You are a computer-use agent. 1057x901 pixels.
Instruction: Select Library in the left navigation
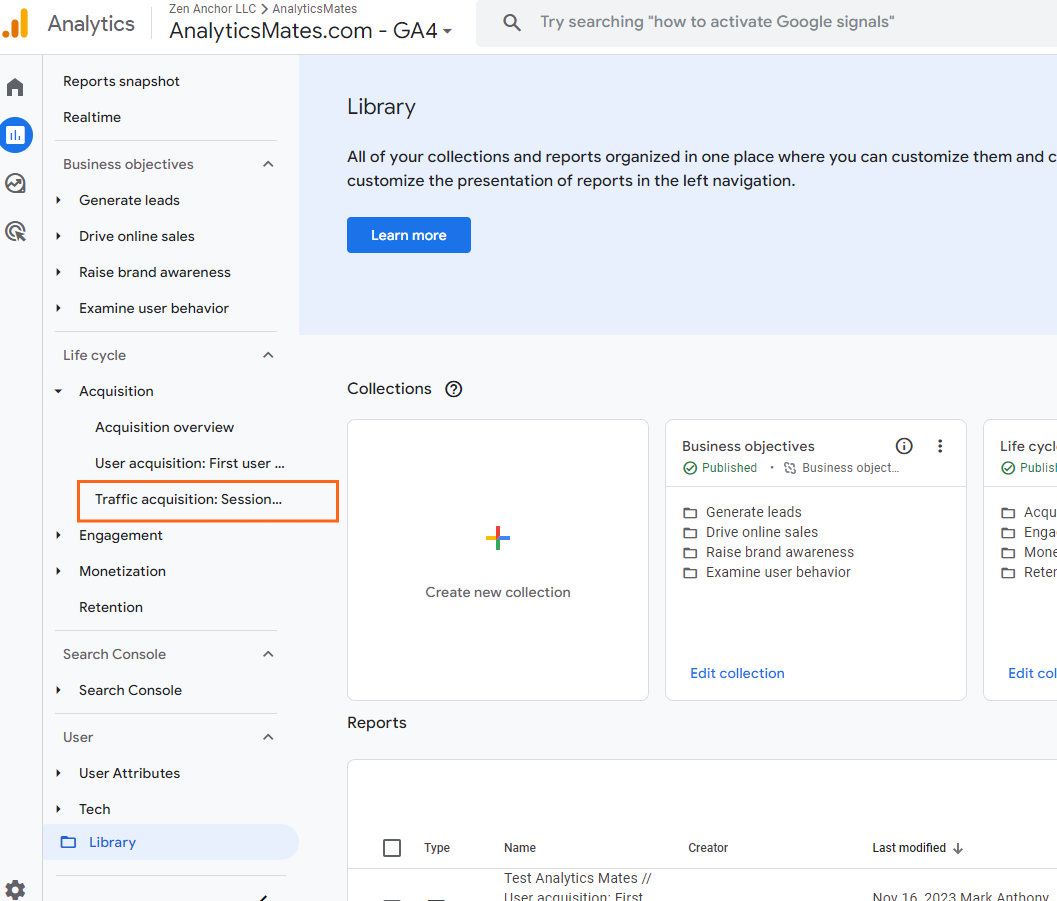tap(112, 842)
